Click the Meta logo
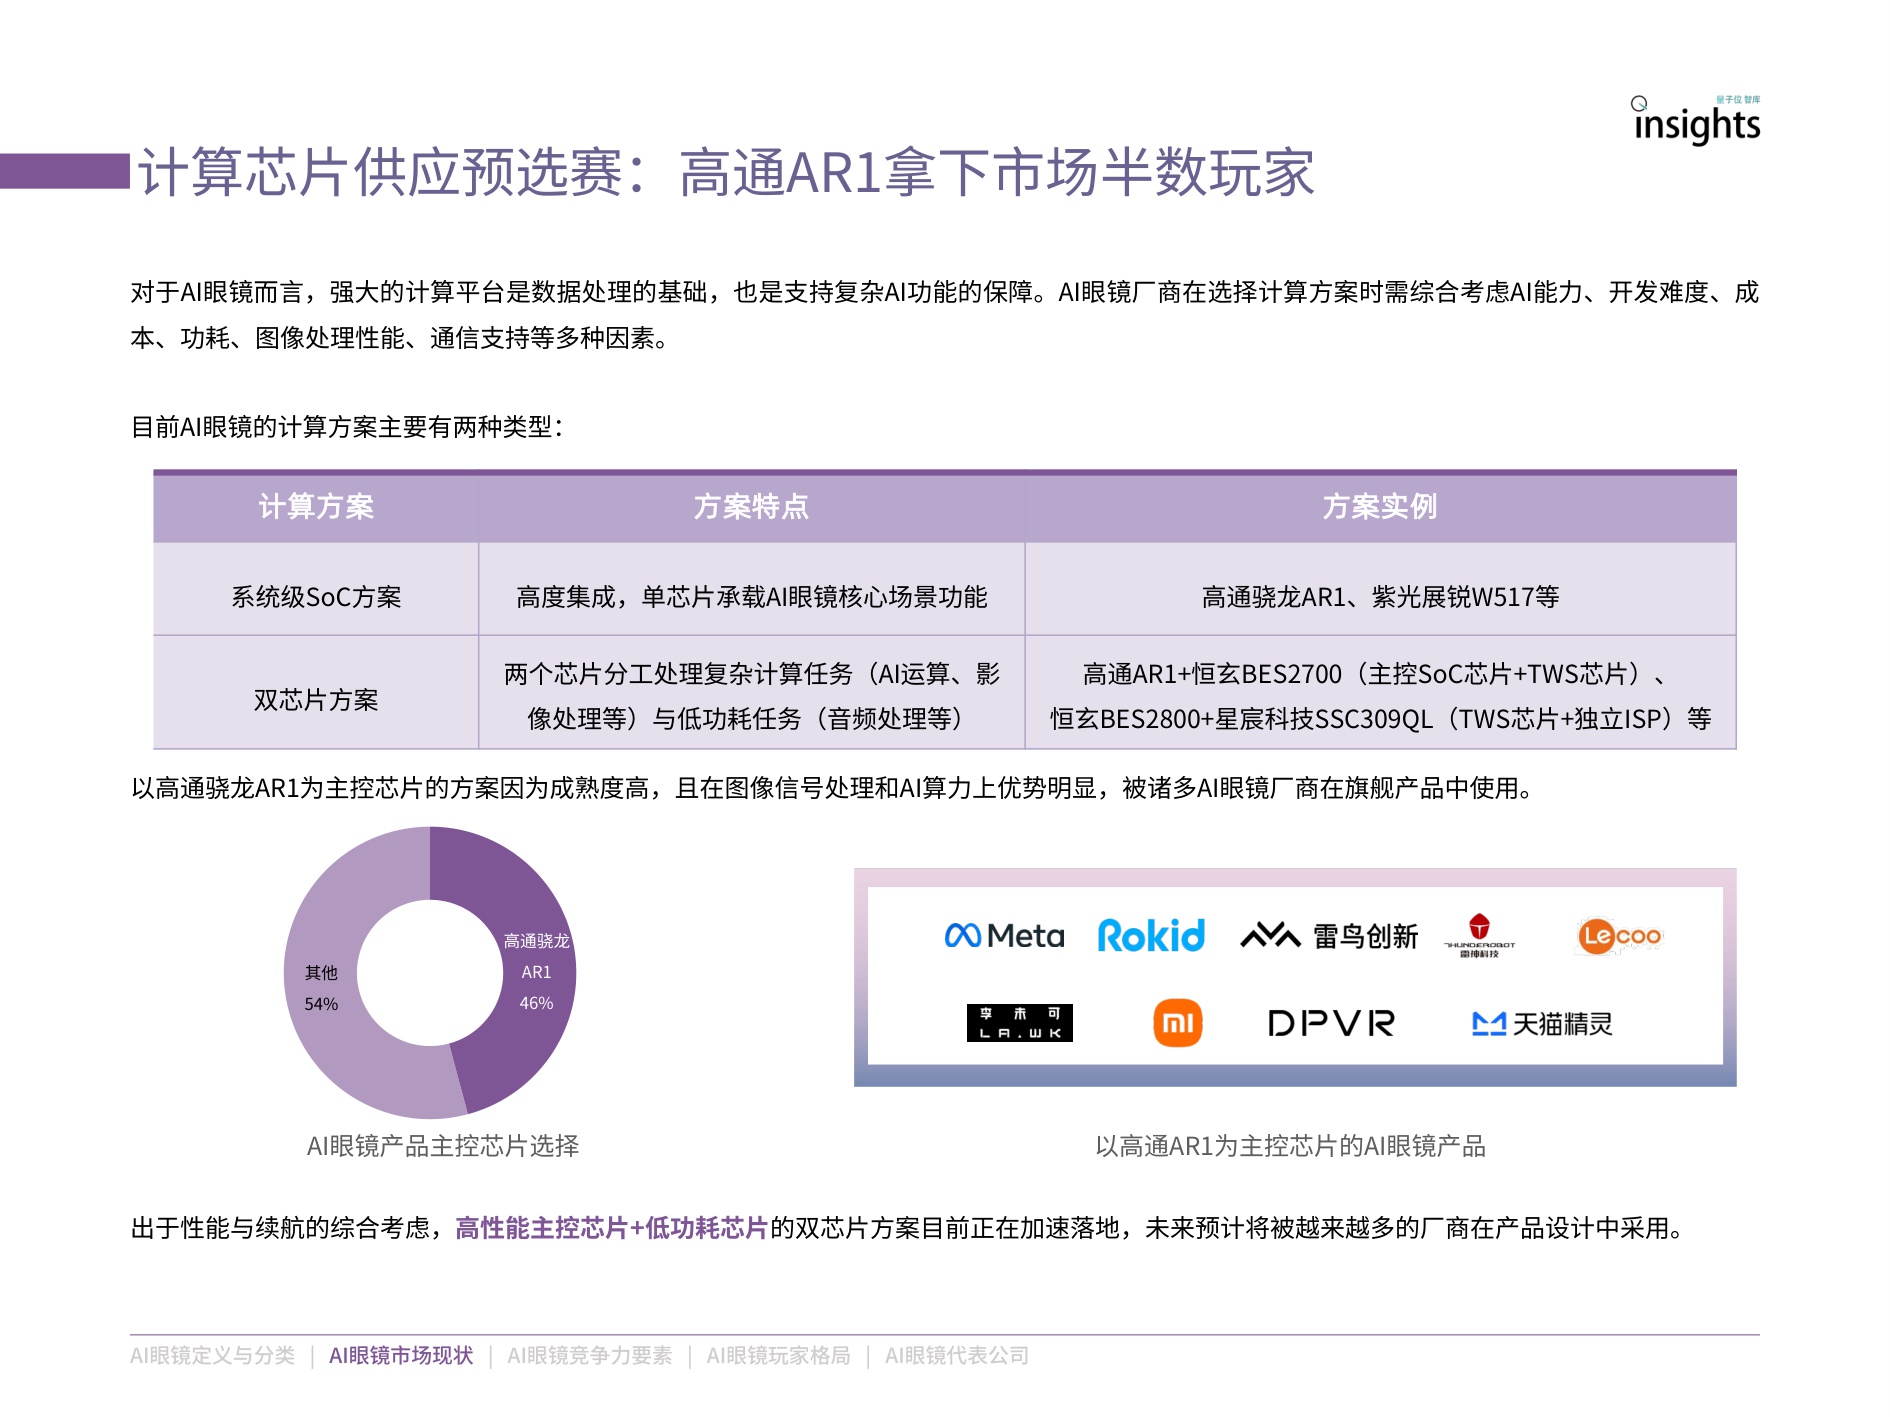 (1005, 937)
